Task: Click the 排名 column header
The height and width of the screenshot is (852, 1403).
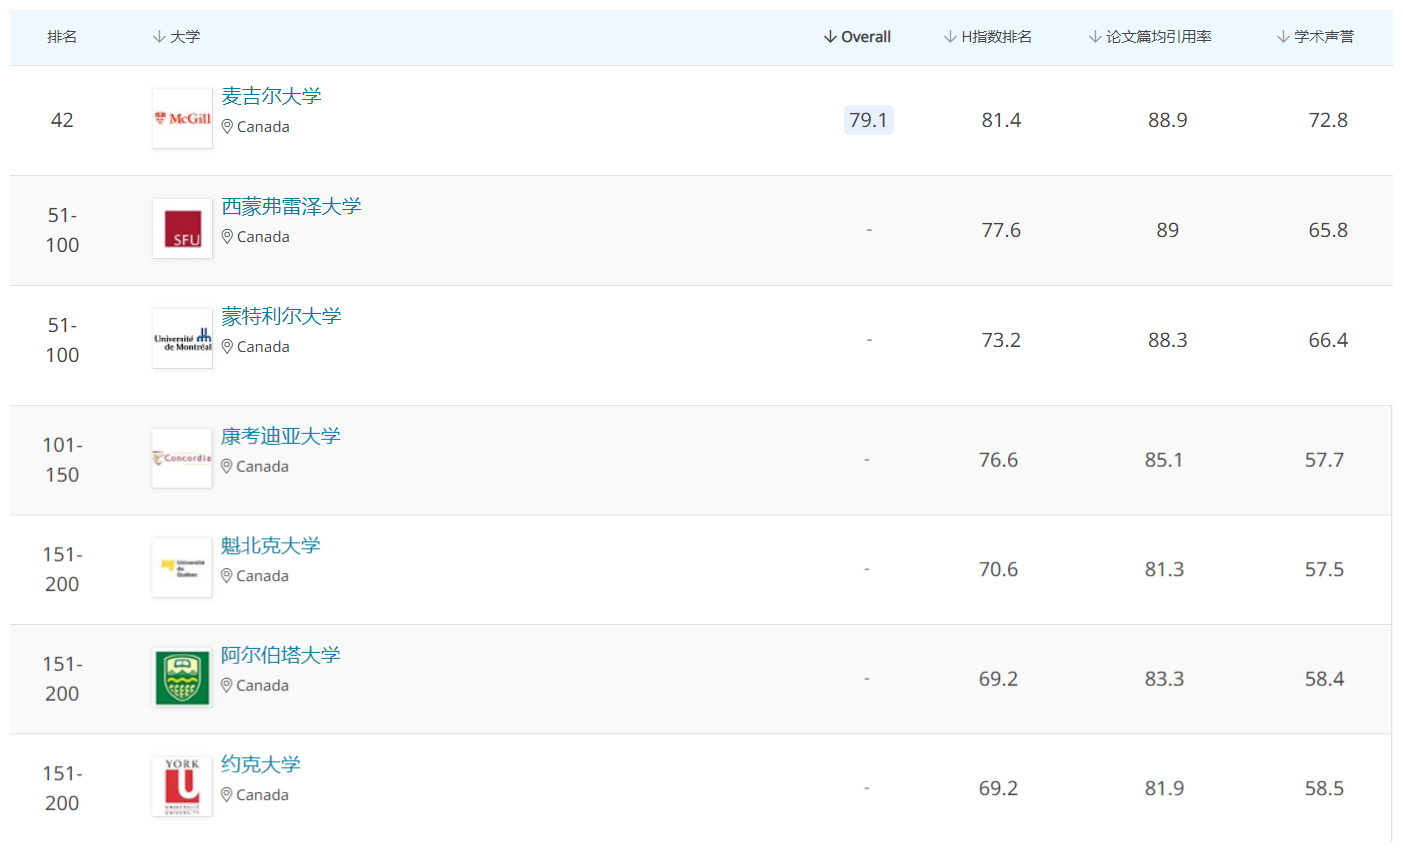Action: click(x=62, y=37)
